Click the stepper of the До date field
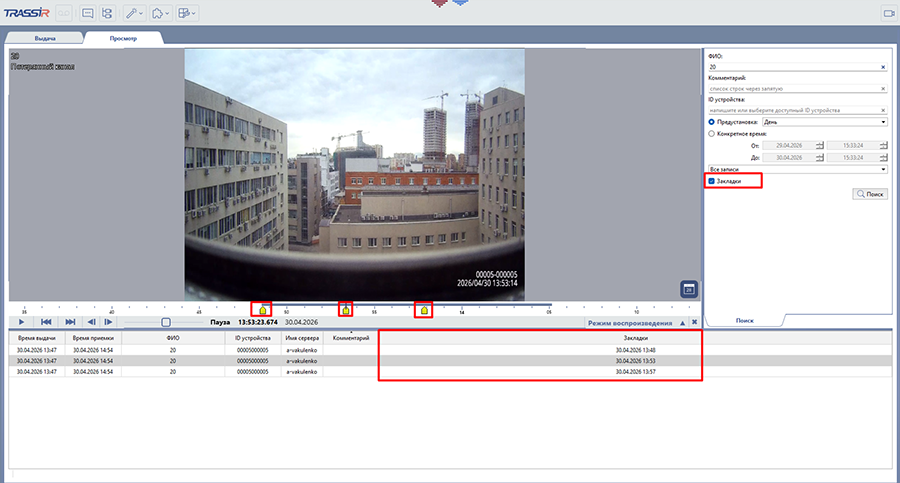Image resolution: width=900 pixels, height=483 pixels. pyautogui.click(x=820, y=157)
